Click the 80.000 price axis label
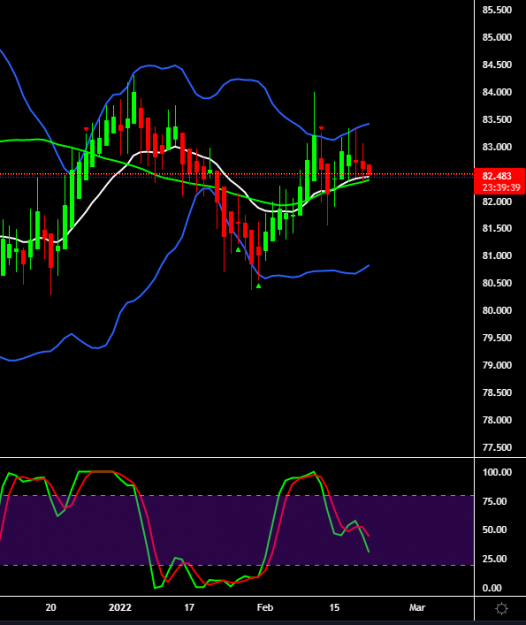526x625 pixels. coord(497,311)
